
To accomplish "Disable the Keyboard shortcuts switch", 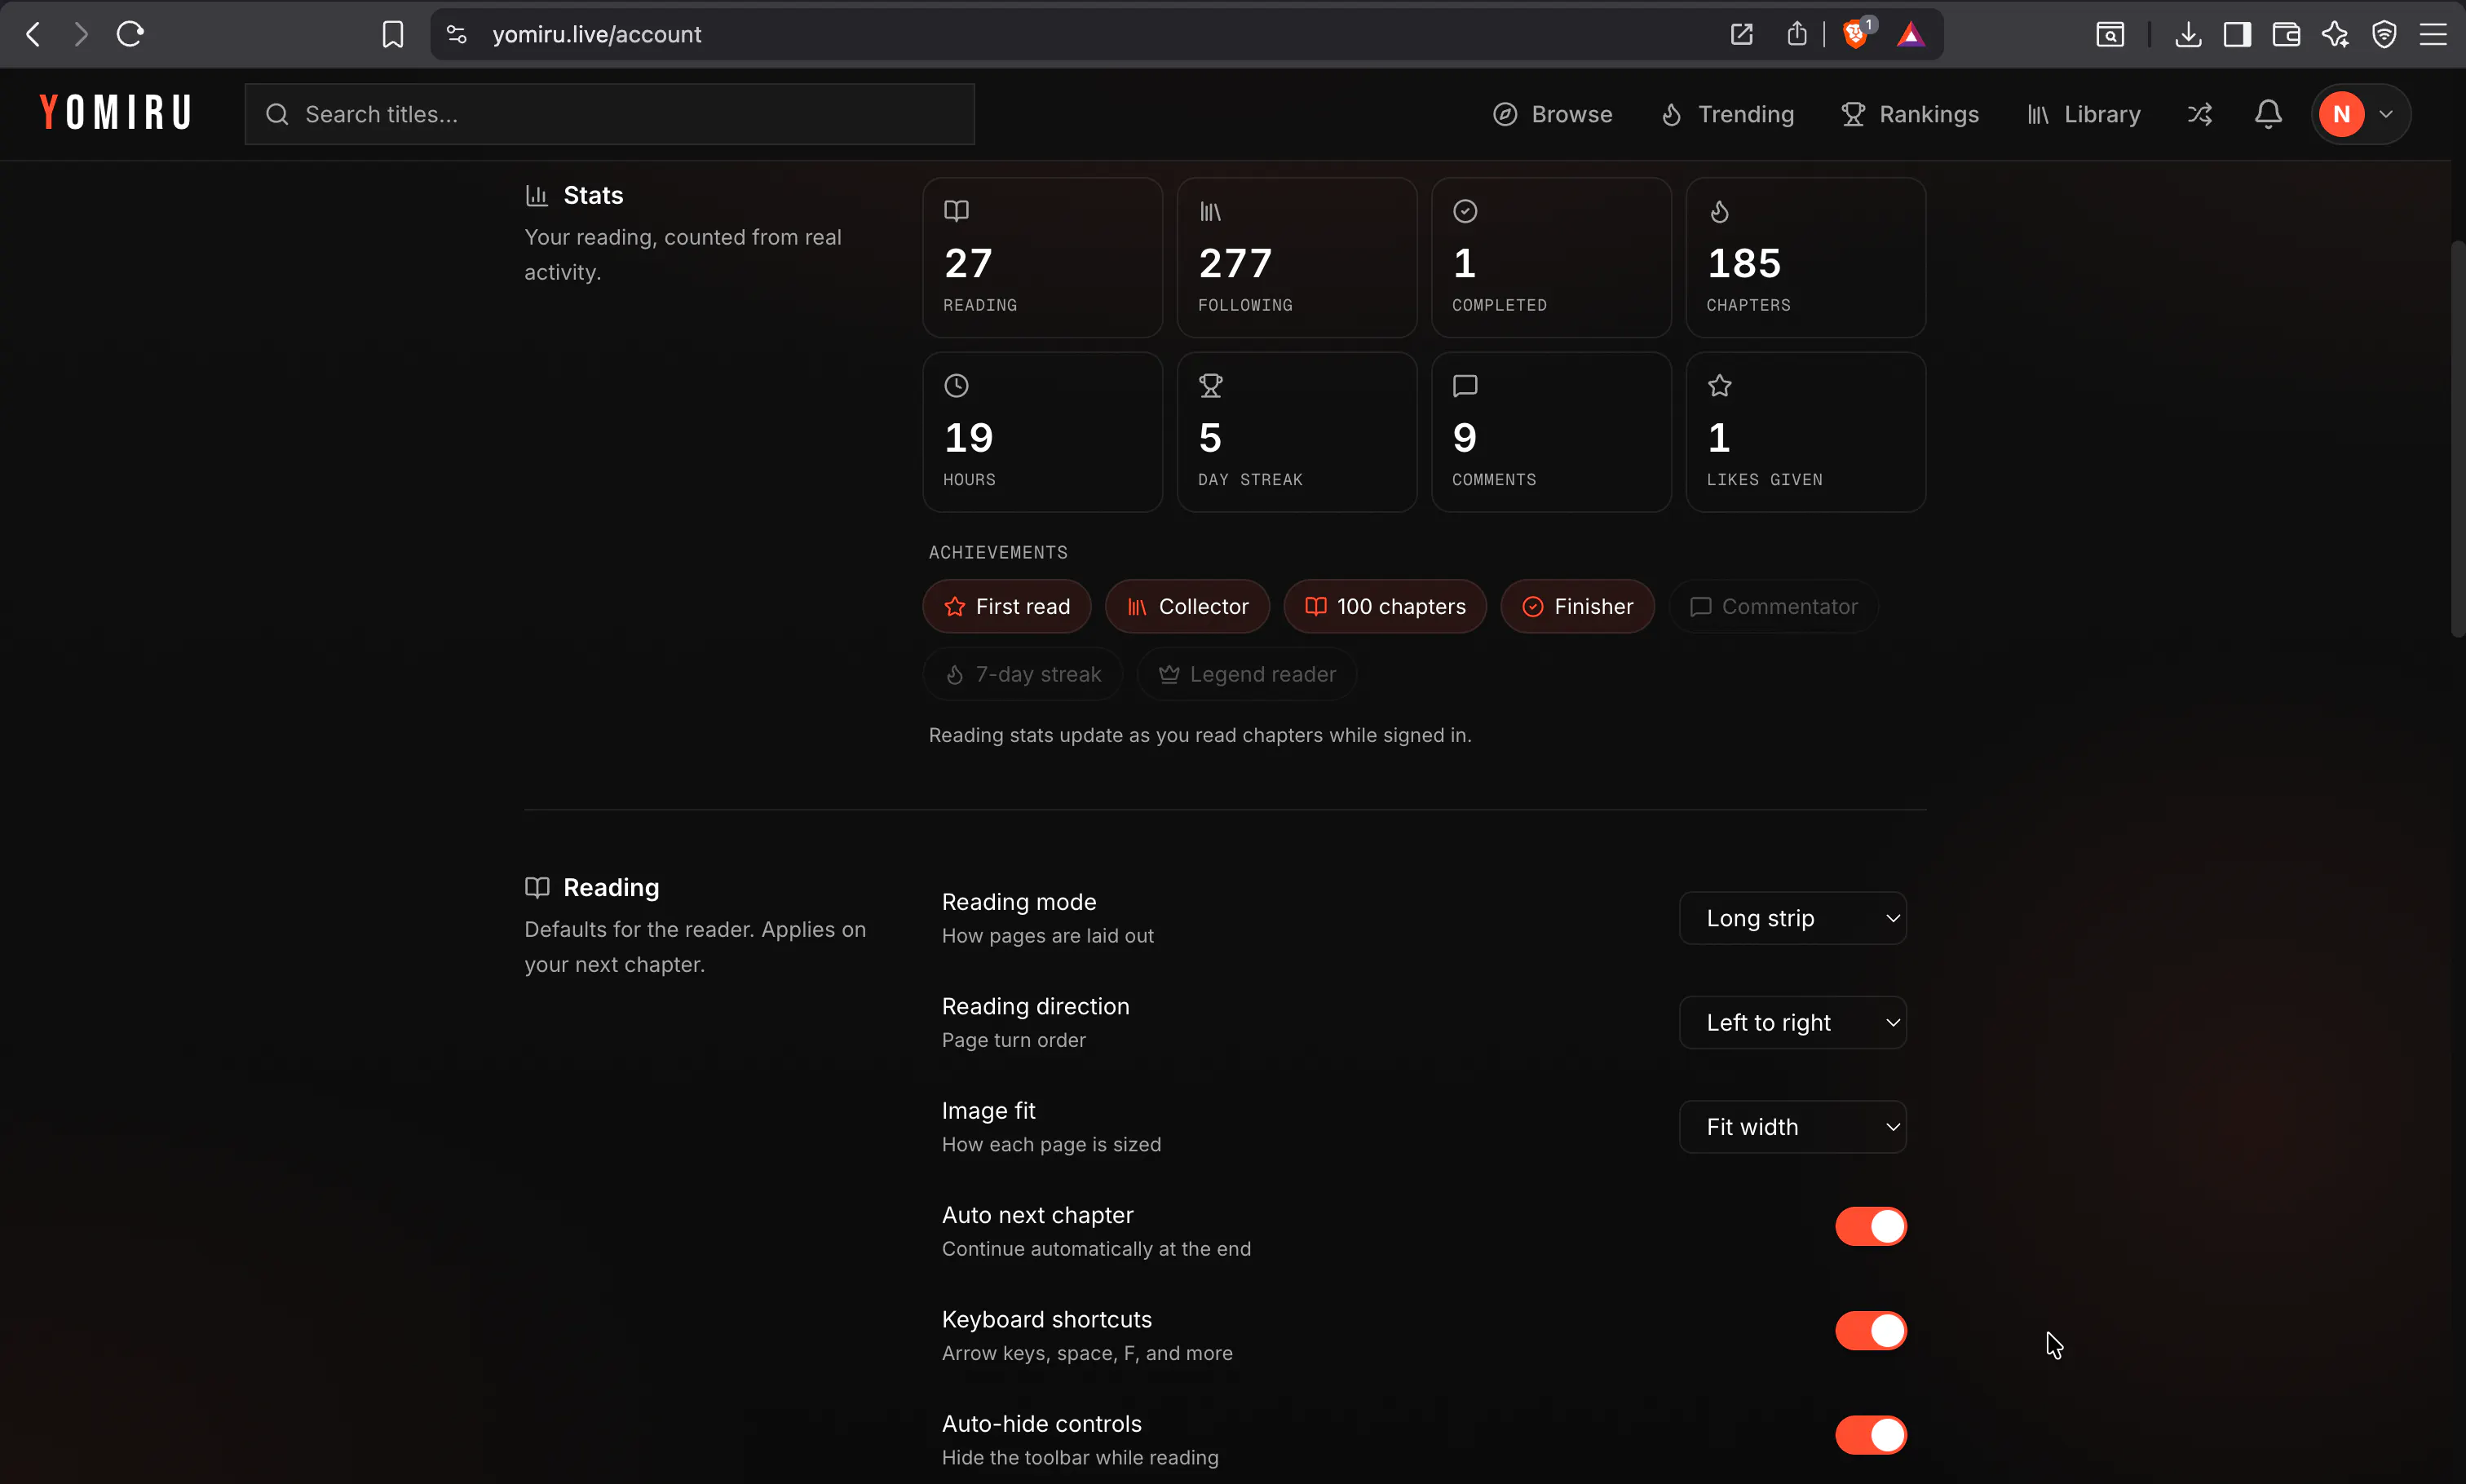I will (x=1870, y=1330).
